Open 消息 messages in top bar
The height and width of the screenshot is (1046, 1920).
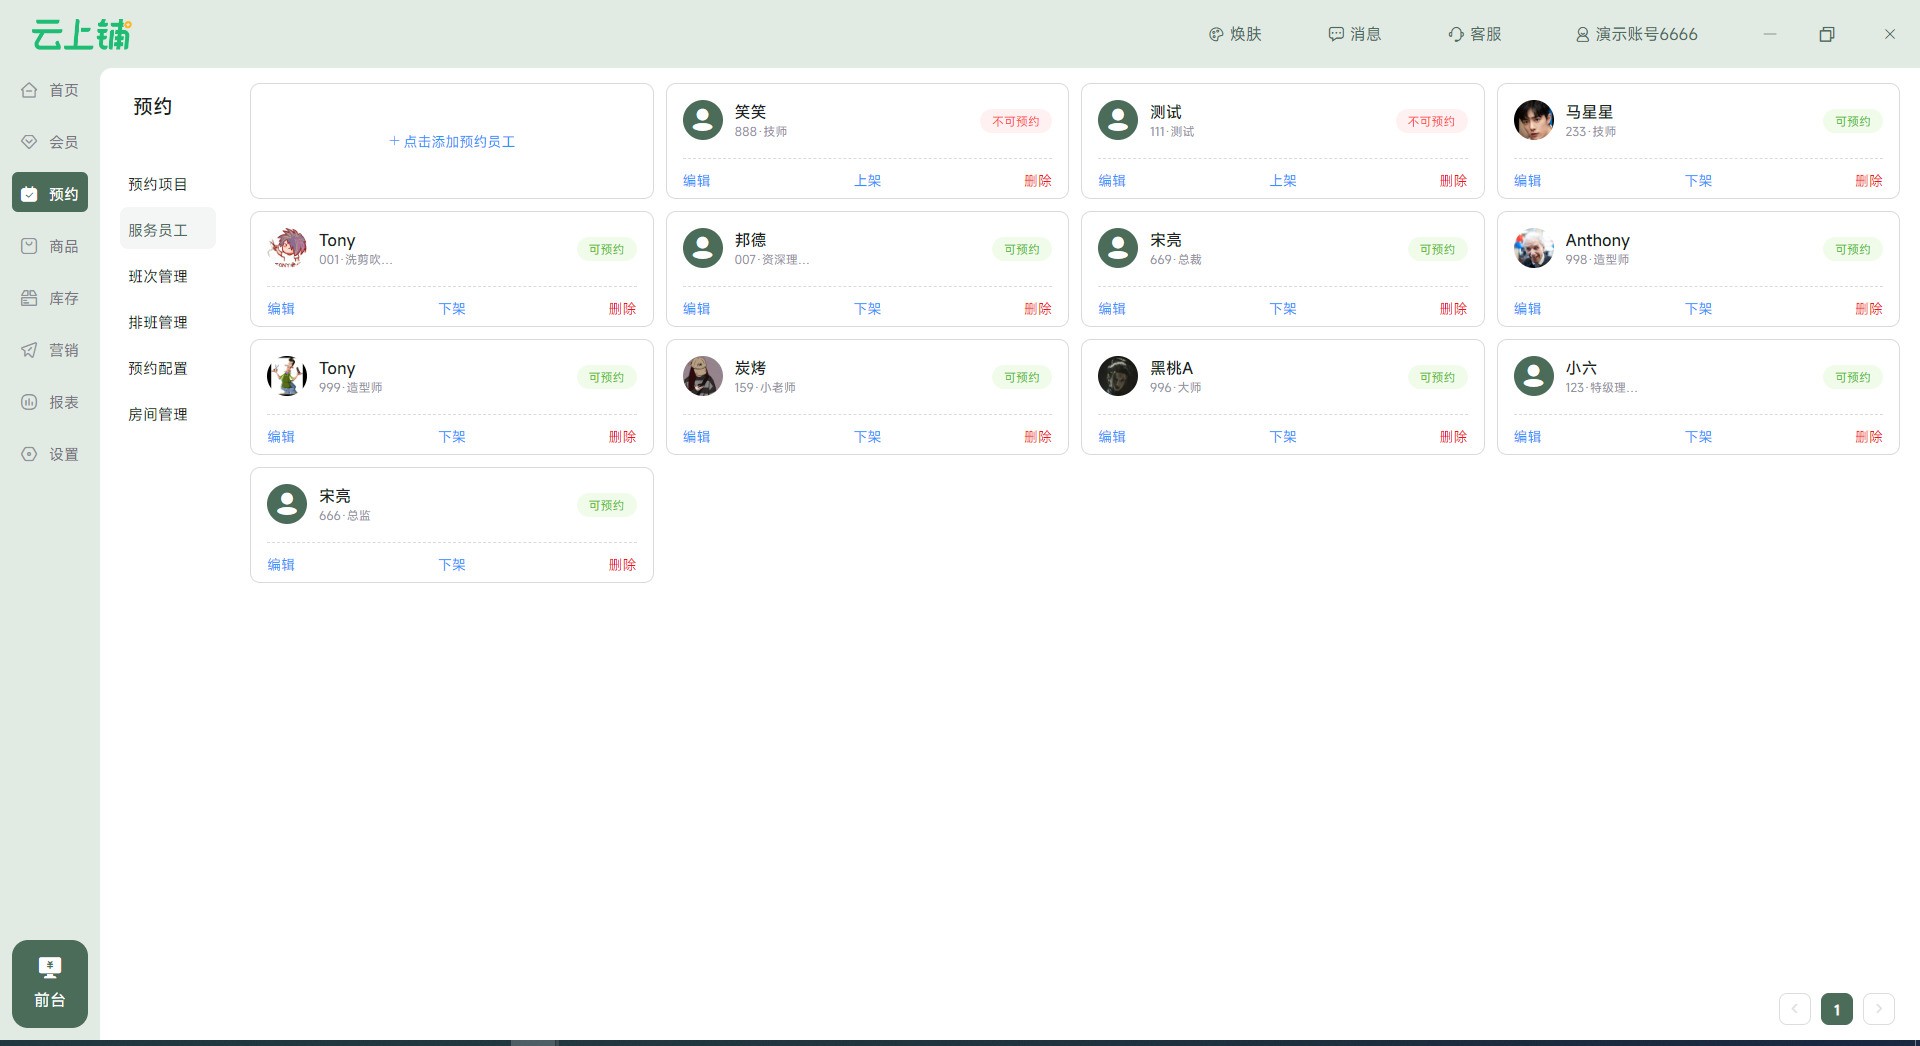pyautogui.click(x=1355, y=34)
